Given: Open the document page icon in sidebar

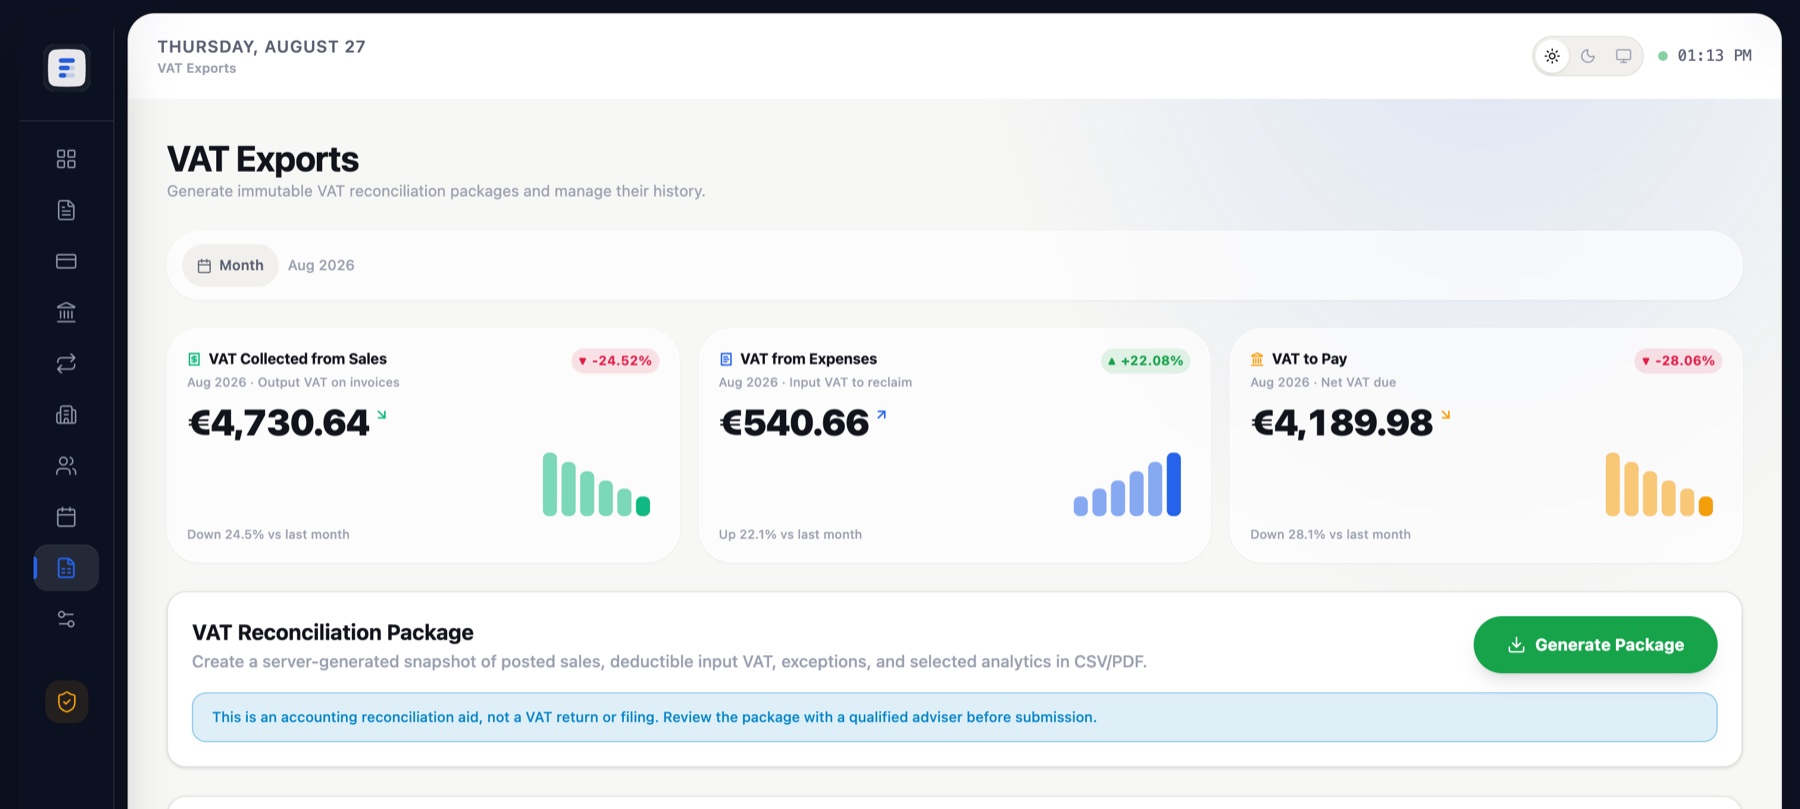Looking at the screenshot, I should pyautogui.click(x=66, y=210).
